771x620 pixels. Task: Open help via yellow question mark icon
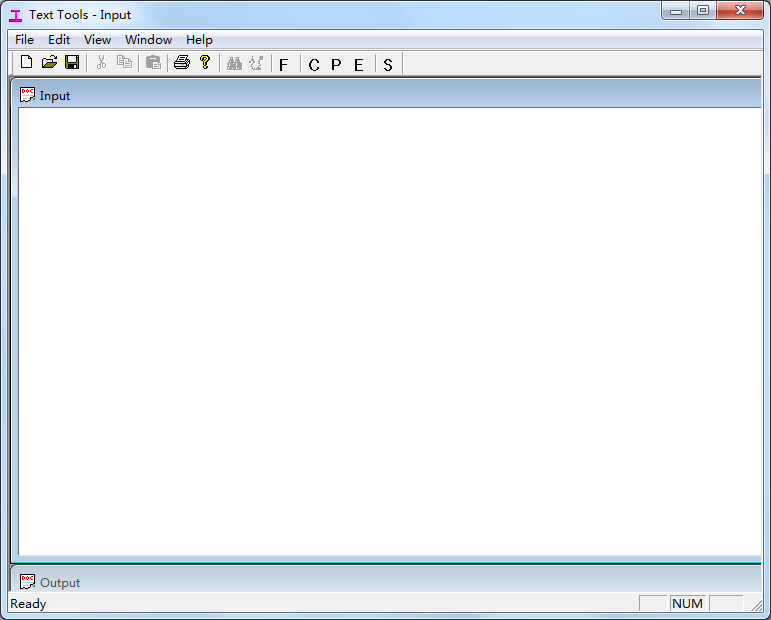(x=205, y=62)
